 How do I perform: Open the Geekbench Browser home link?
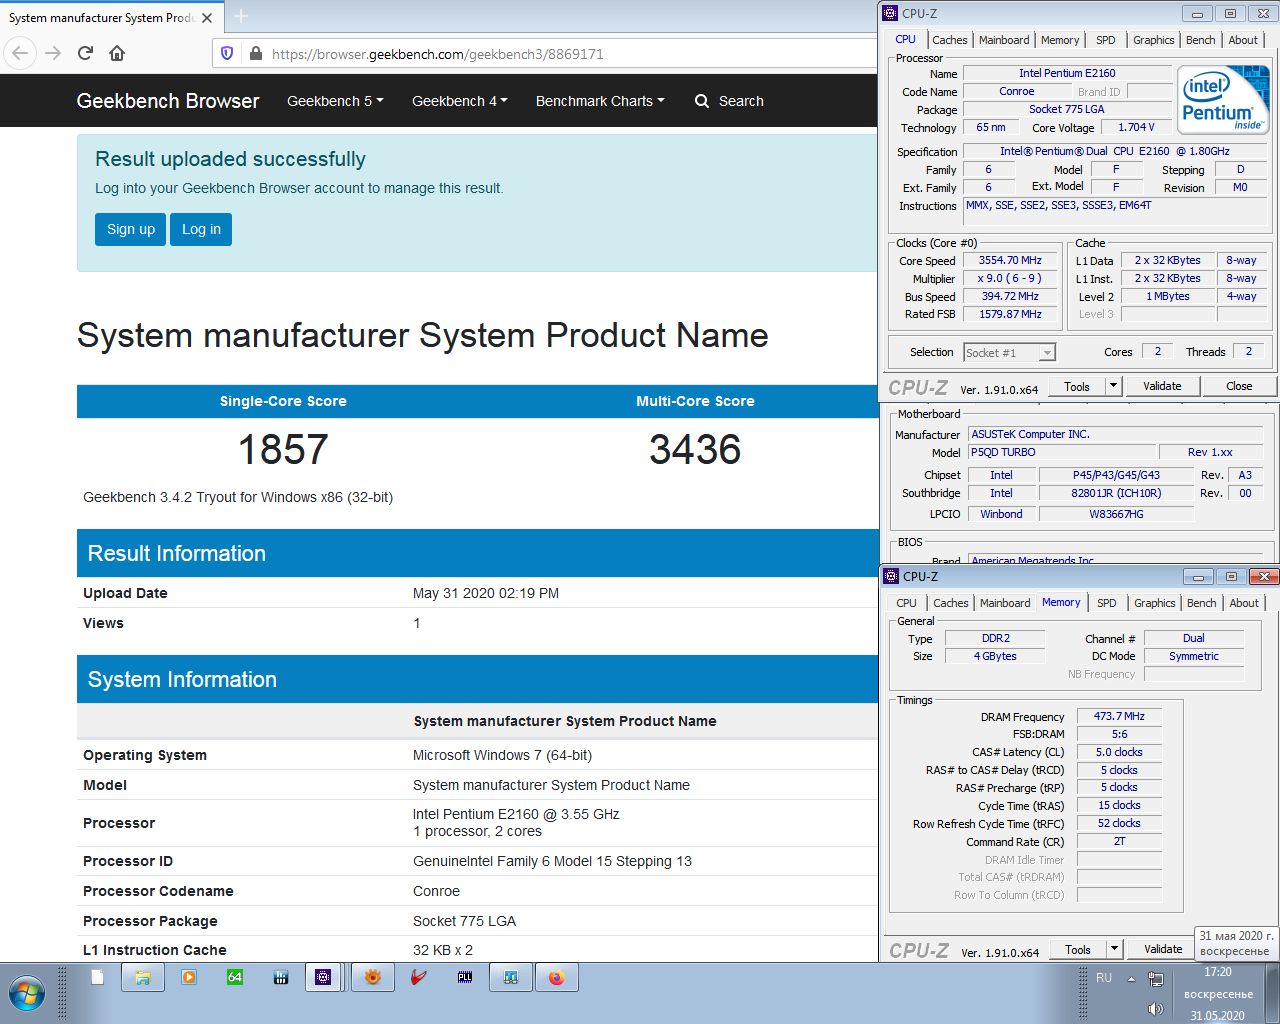[x=168, y=101]
